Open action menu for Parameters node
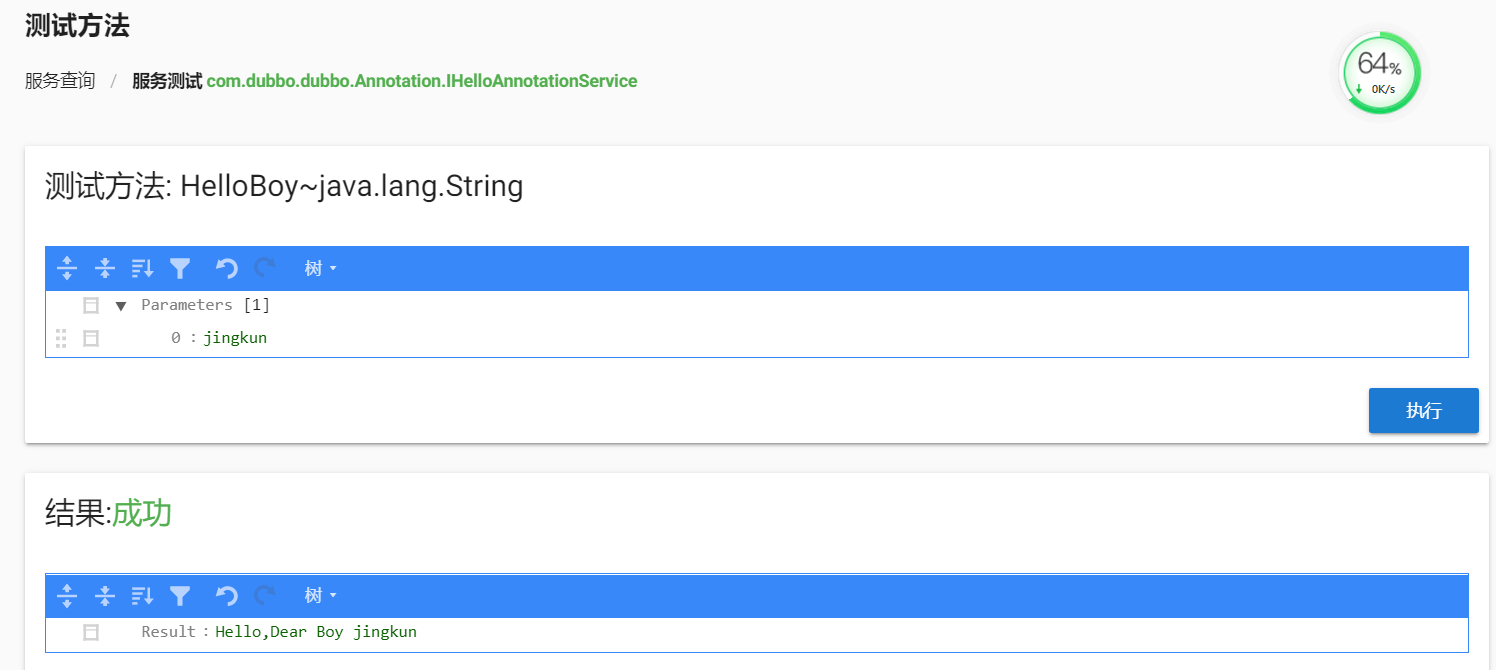The height and width of the screenshot is (670, 1496). 91,306
